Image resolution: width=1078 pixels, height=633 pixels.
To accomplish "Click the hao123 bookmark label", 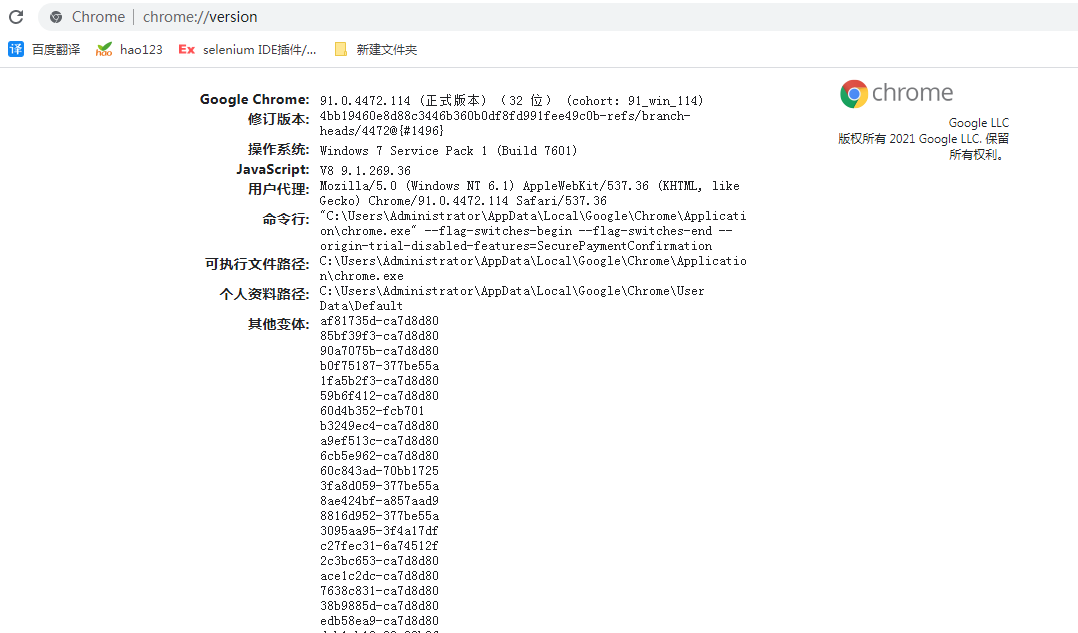I will point(141,49).
